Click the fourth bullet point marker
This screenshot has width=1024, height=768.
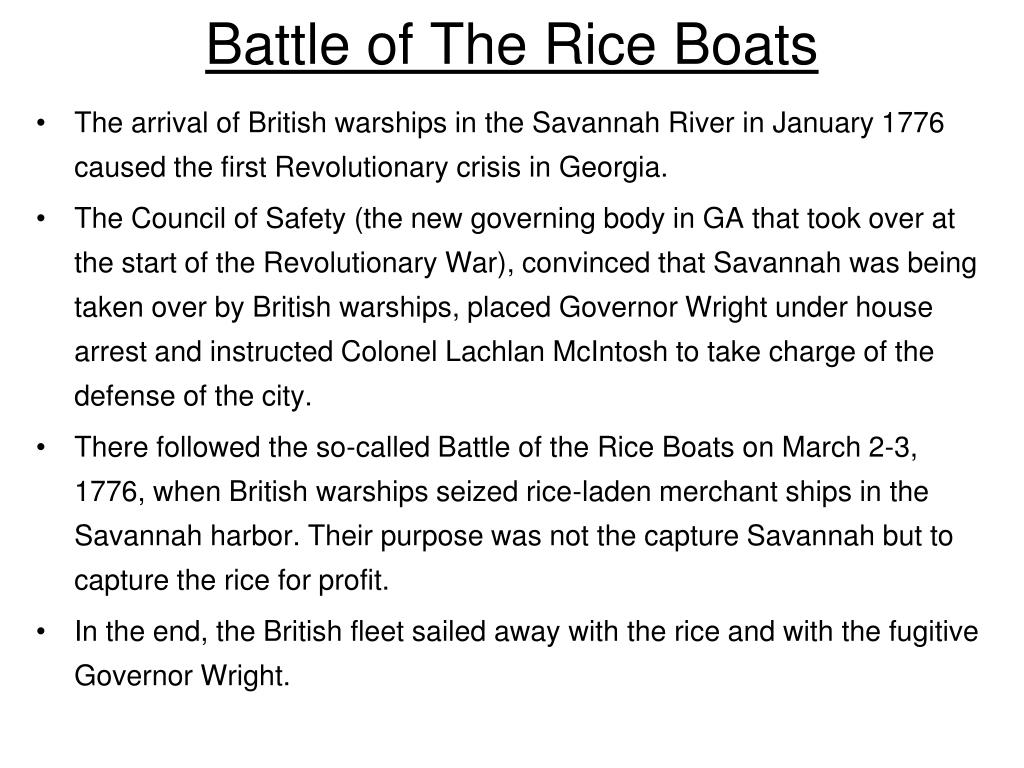click(41, 632)
